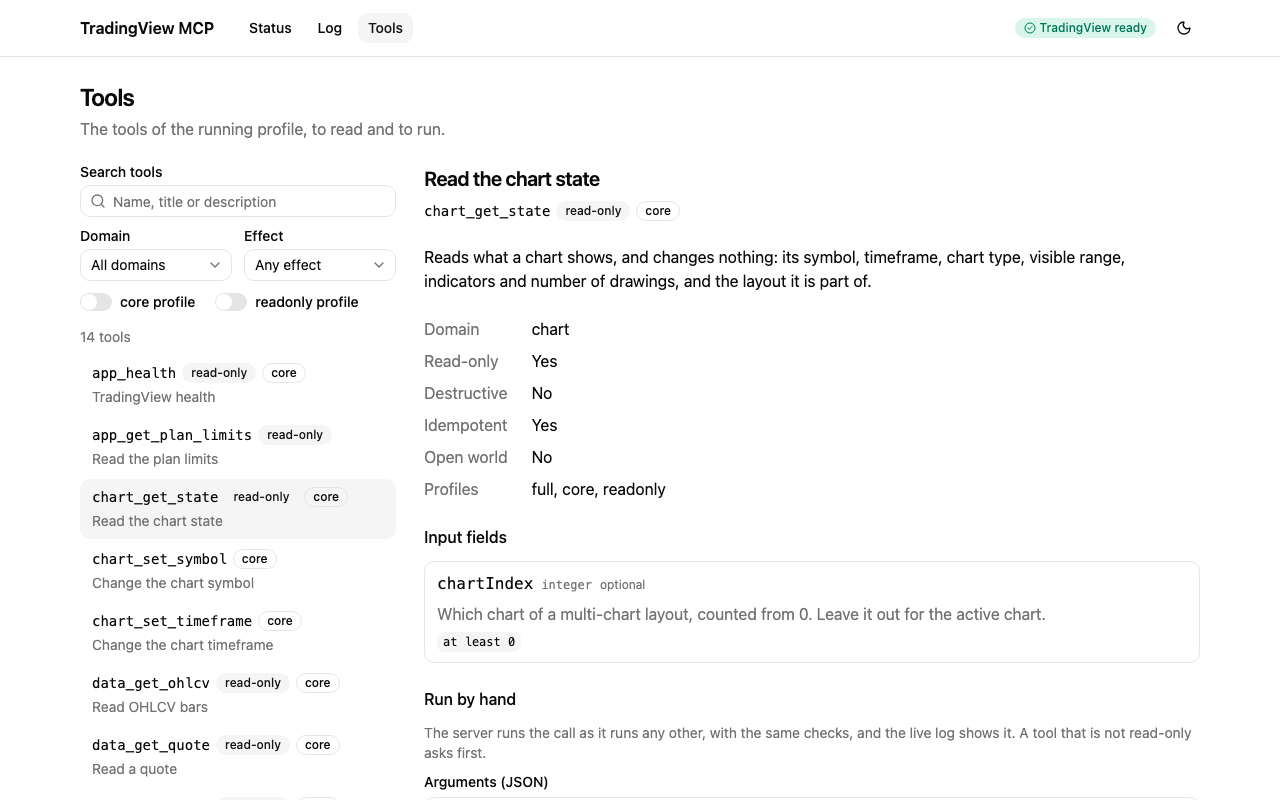
Task: Select the data_get_quote tool
Action: pyautogui.click(x=238, y=757)
